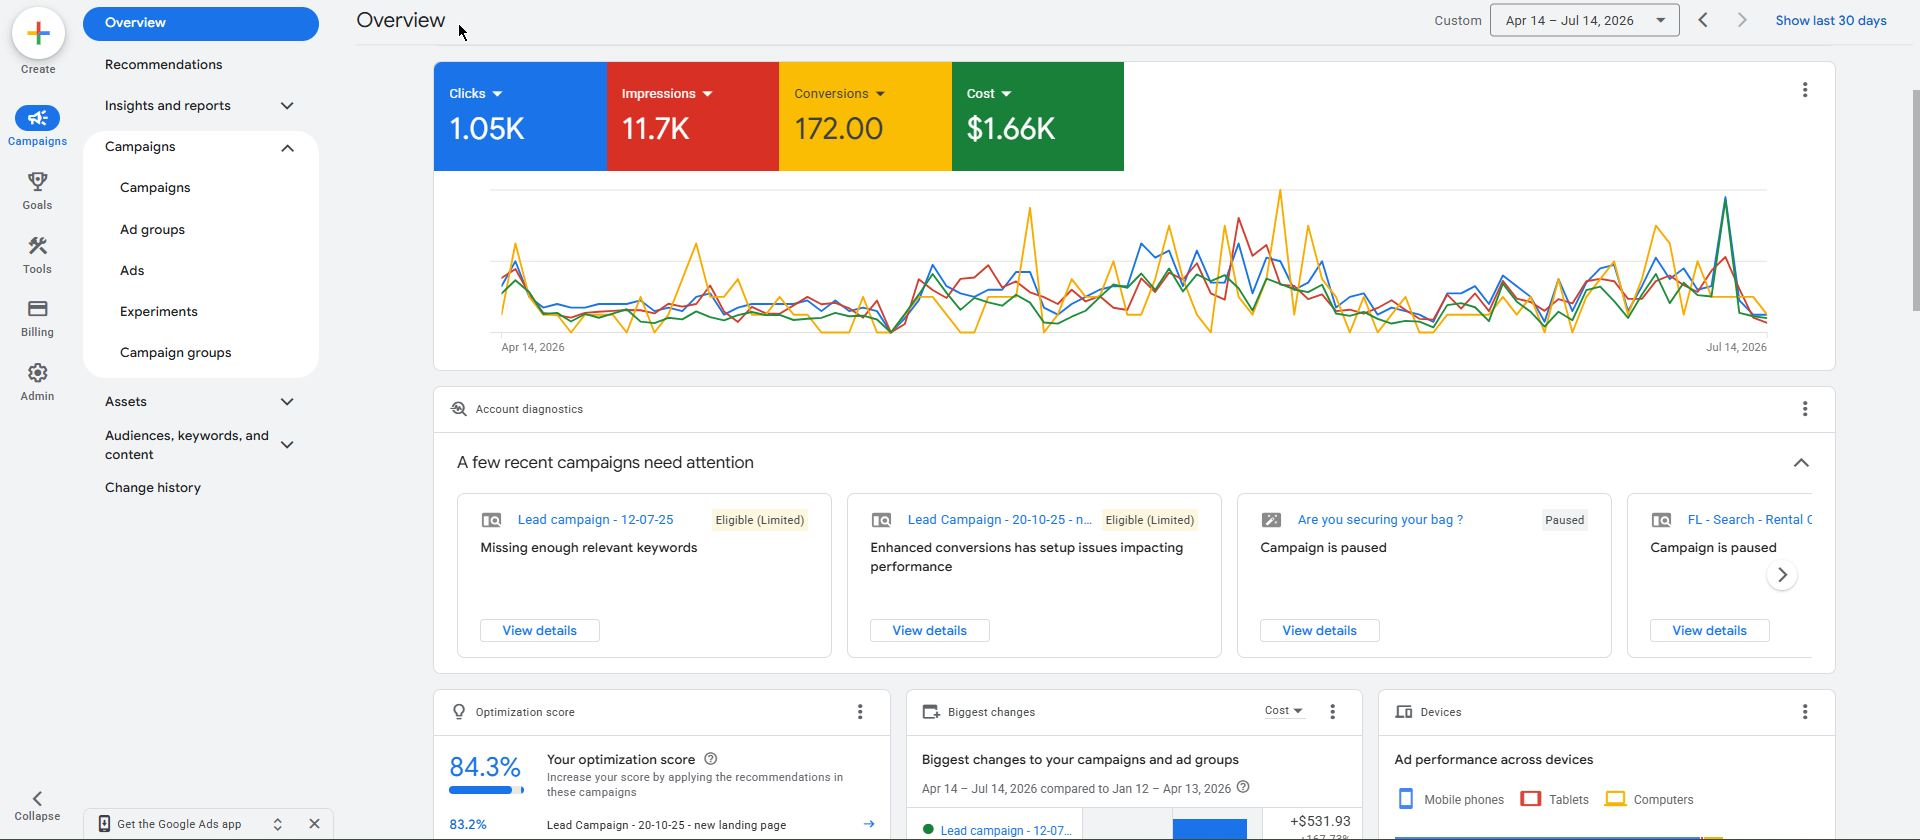1920x840 pixels.
Task: Open Biggest changes card three-dot menu
Action: click(1332, 712)
